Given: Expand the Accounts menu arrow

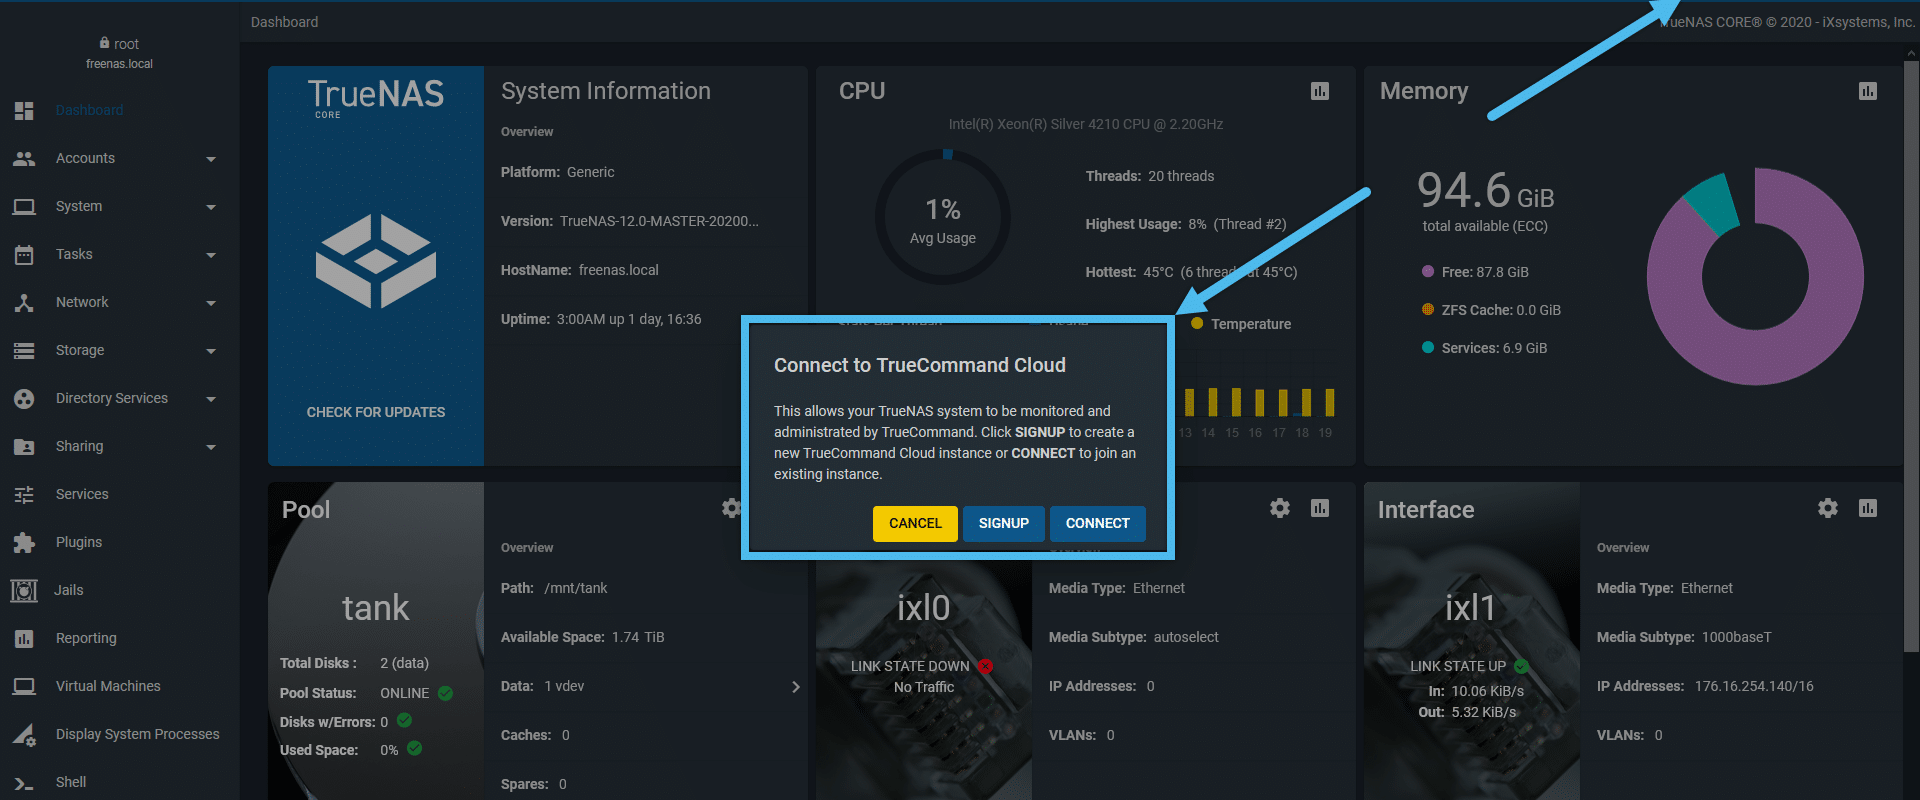Looking at the screenshot, I should pyautogui.click(x=211, y=159).
